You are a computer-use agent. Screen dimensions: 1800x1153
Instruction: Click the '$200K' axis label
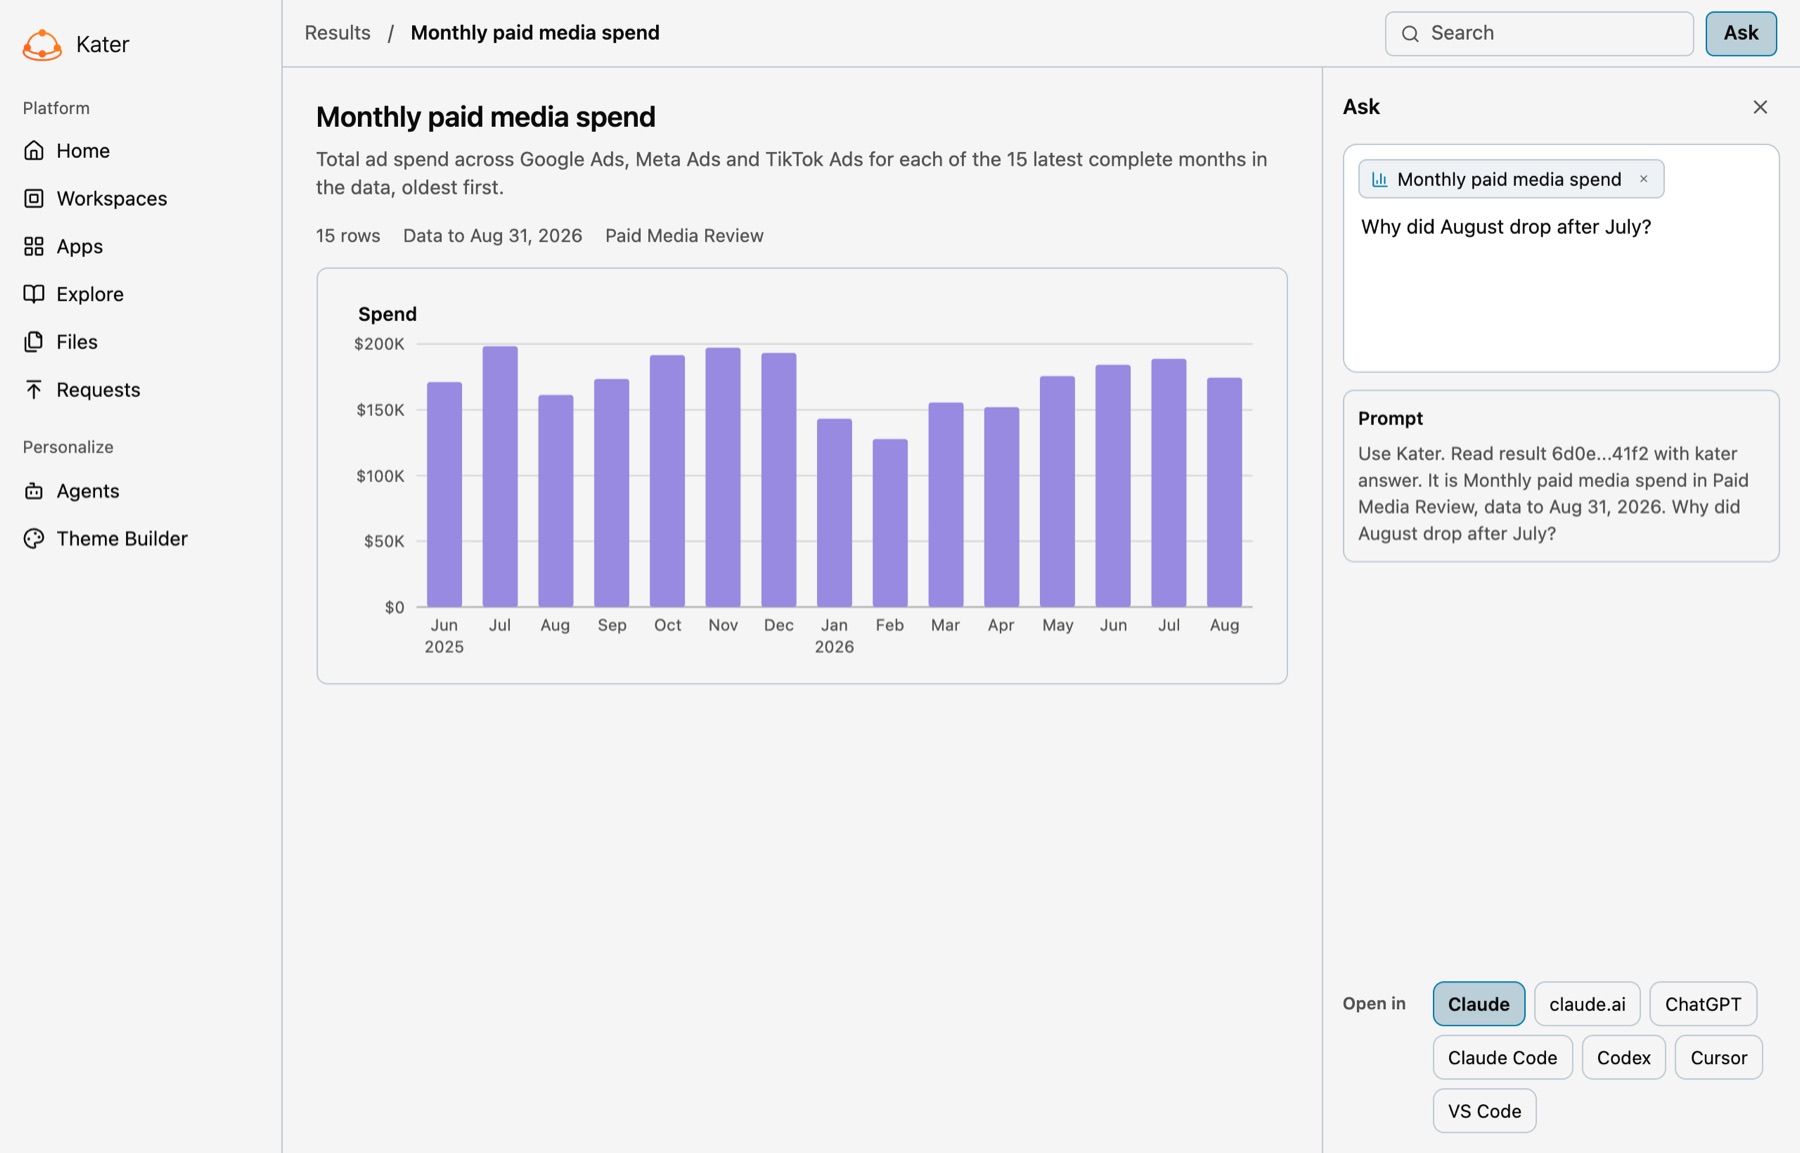(x=379, y=344)
